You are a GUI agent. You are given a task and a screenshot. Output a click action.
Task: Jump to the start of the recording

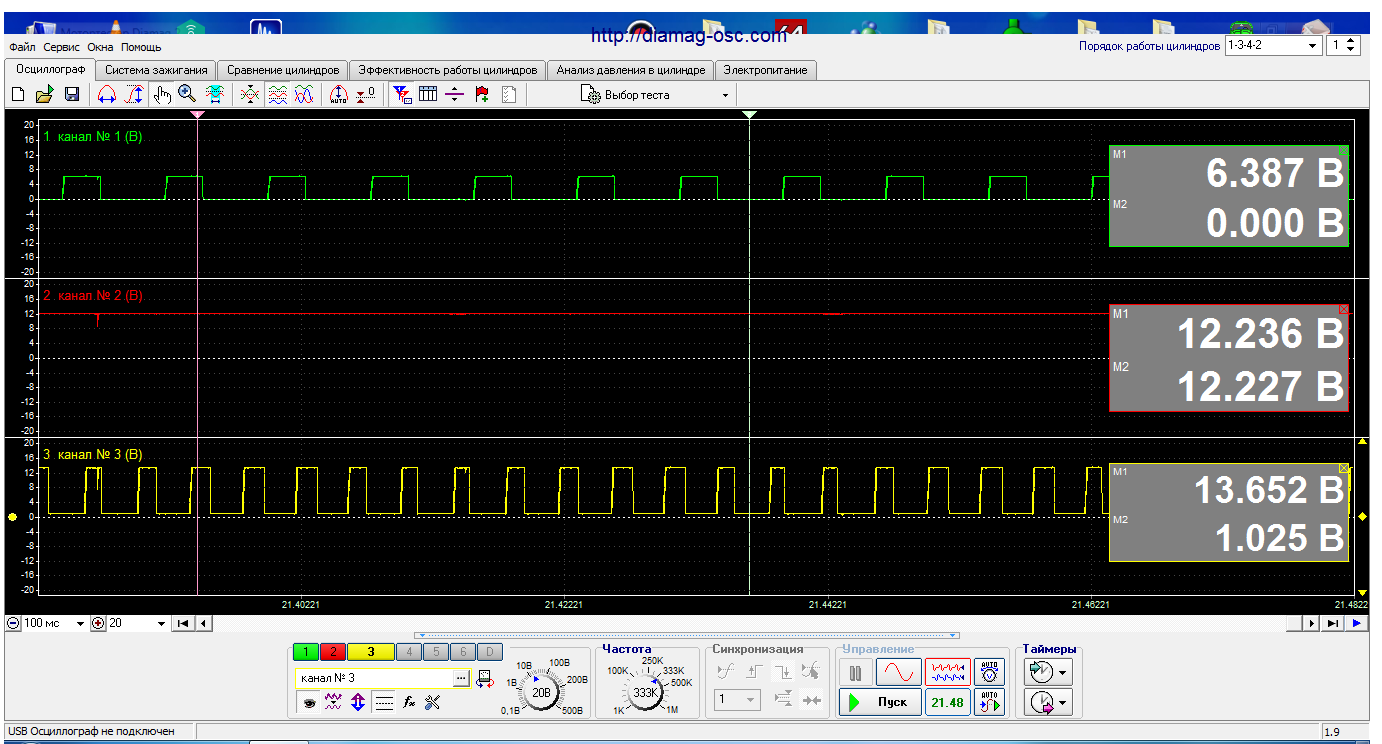(x=183, y=623)
